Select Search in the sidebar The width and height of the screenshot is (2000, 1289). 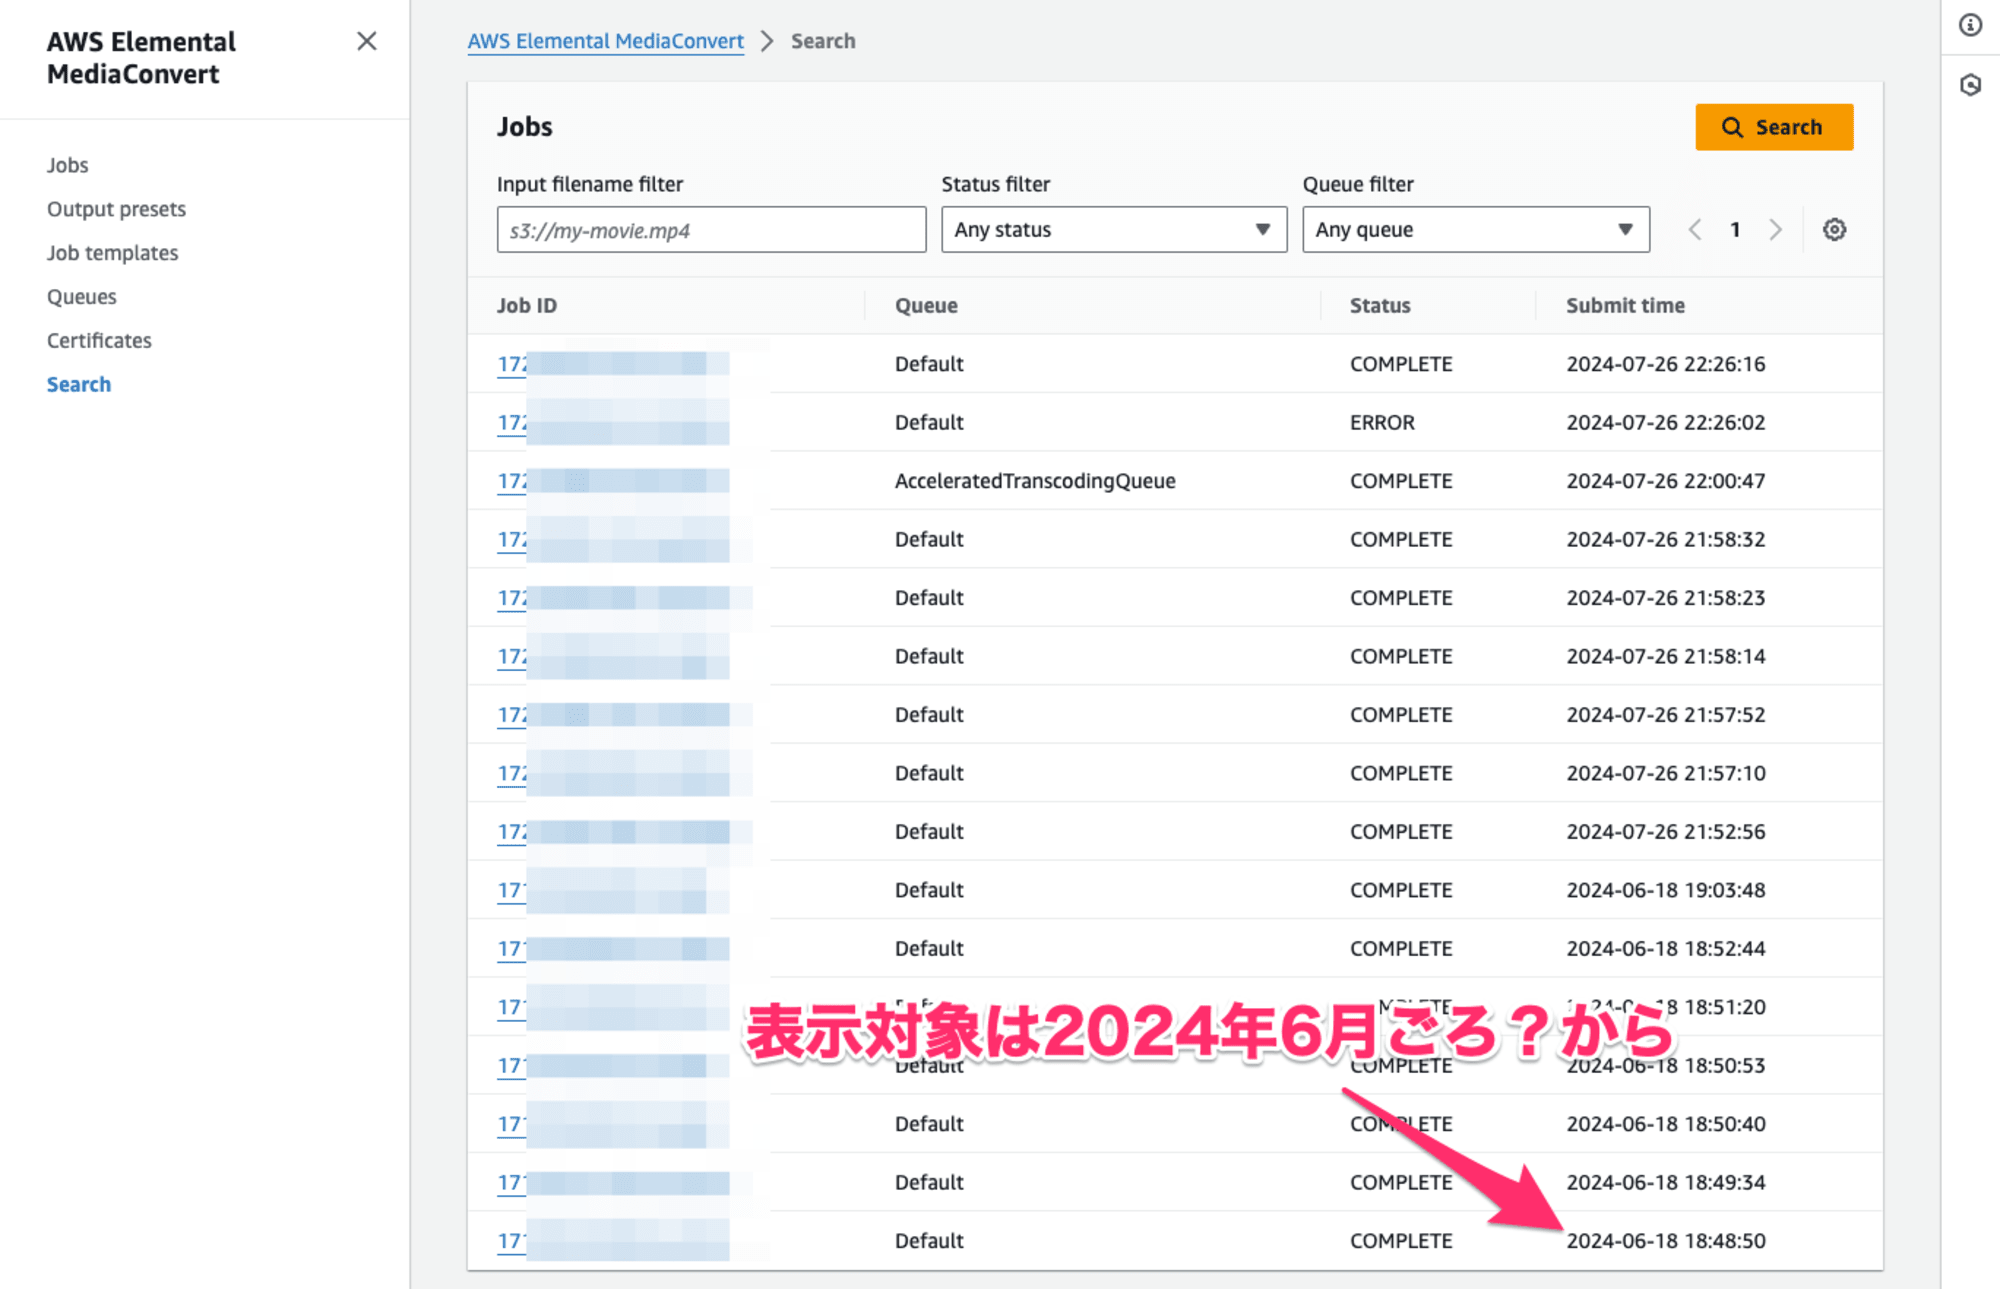click(78, 385)
